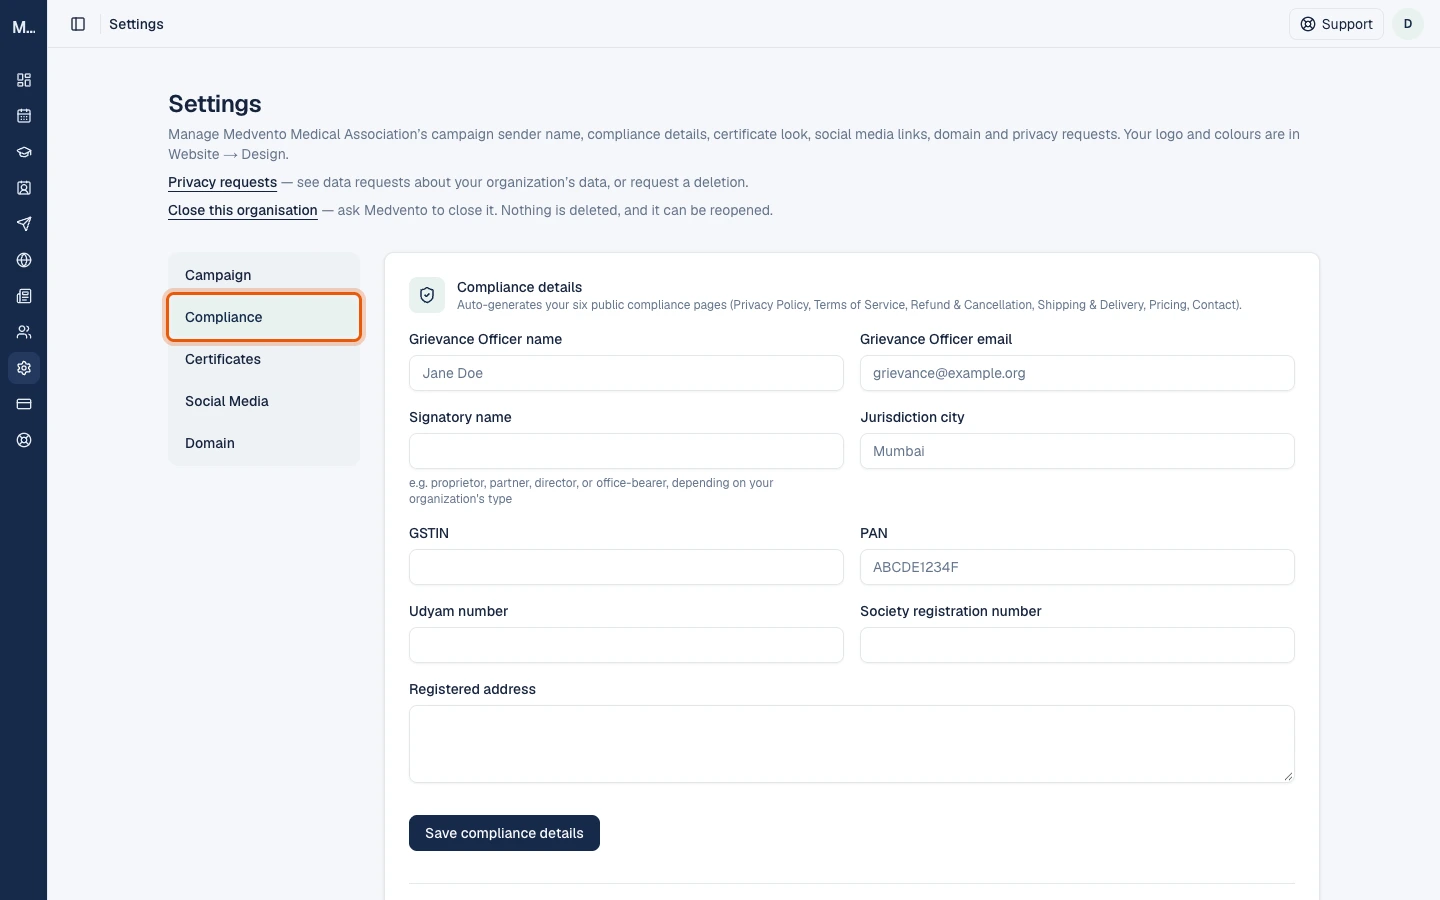Click the M... logo at top left

[x=24, y=27]
